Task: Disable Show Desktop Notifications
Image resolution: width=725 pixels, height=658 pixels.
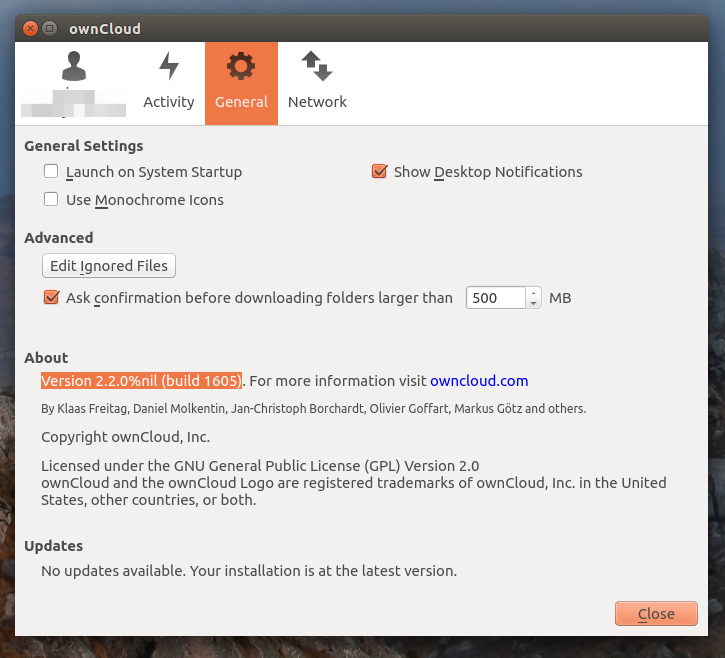Action: (379, 172)
